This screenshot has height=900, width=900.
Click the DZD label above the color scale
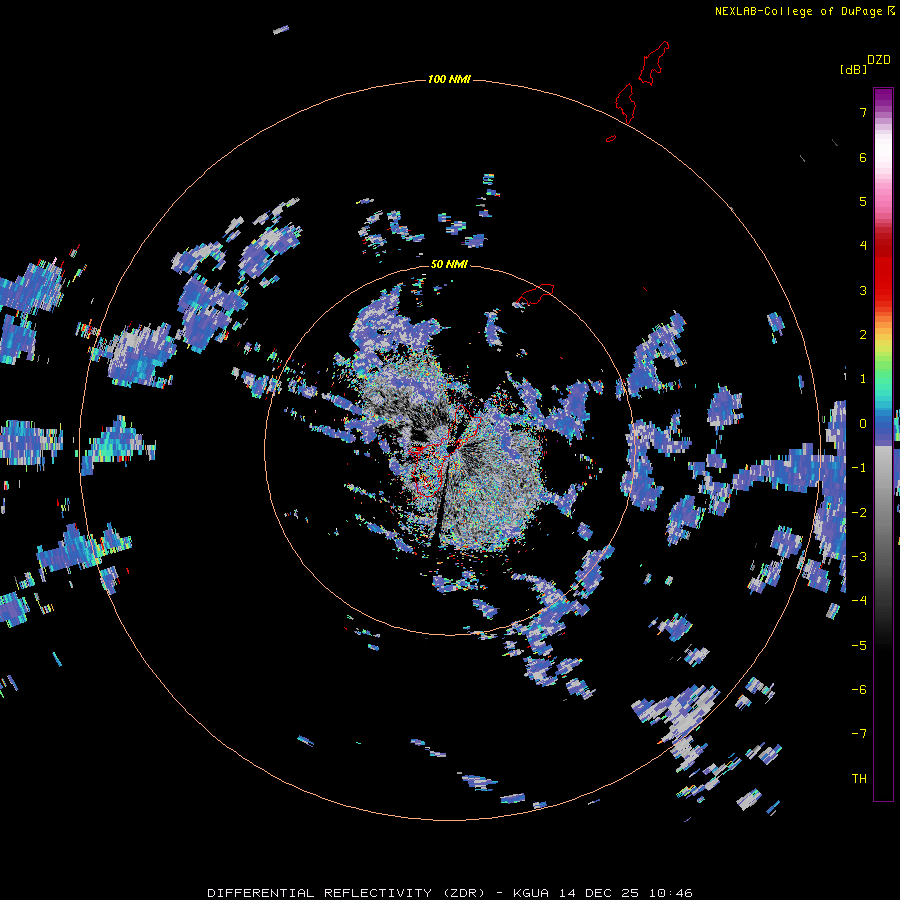click(x=879, y=60)
